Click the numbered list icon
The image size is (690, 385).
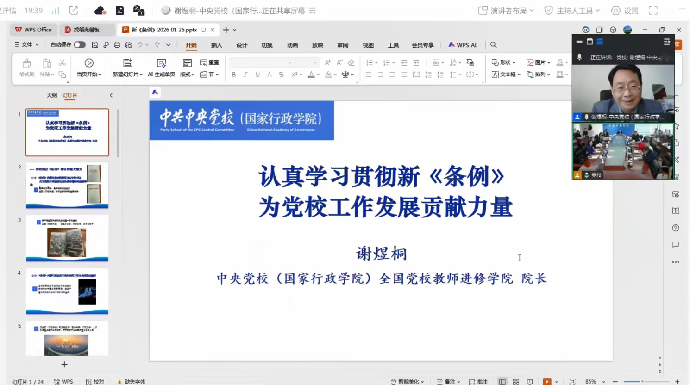click(386, 63)
